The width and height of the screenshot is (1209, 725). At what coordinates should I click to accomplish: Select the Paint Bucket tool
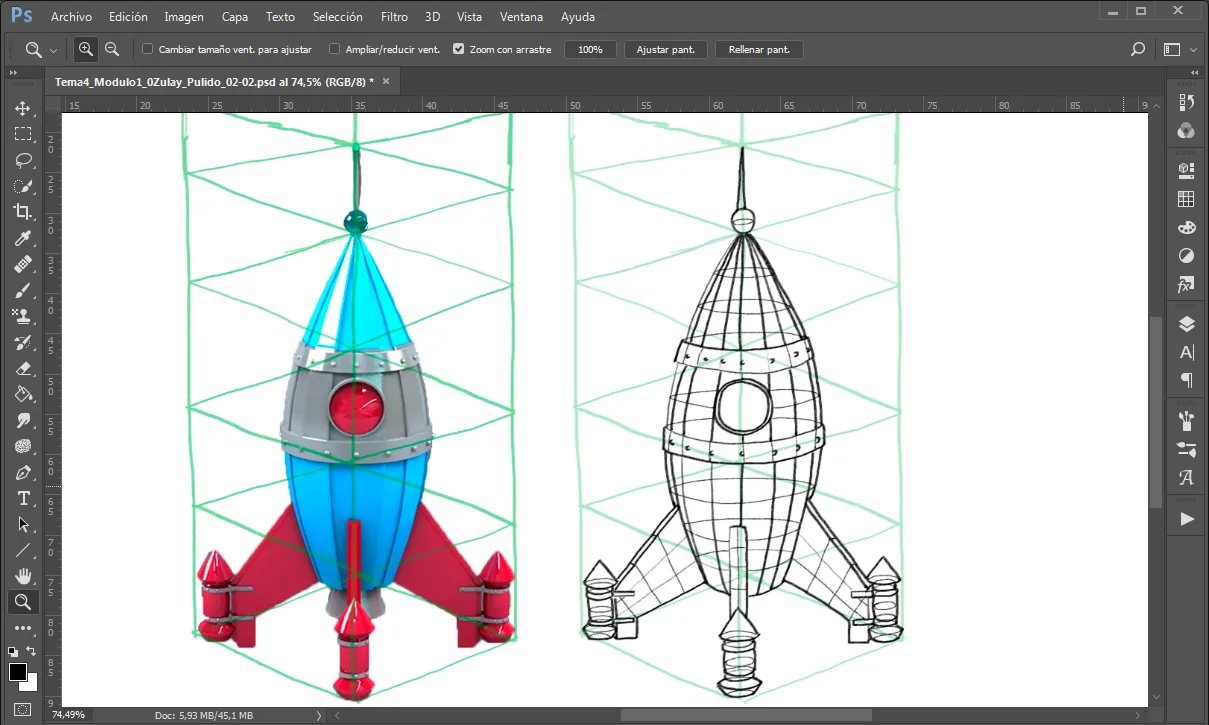23,394
